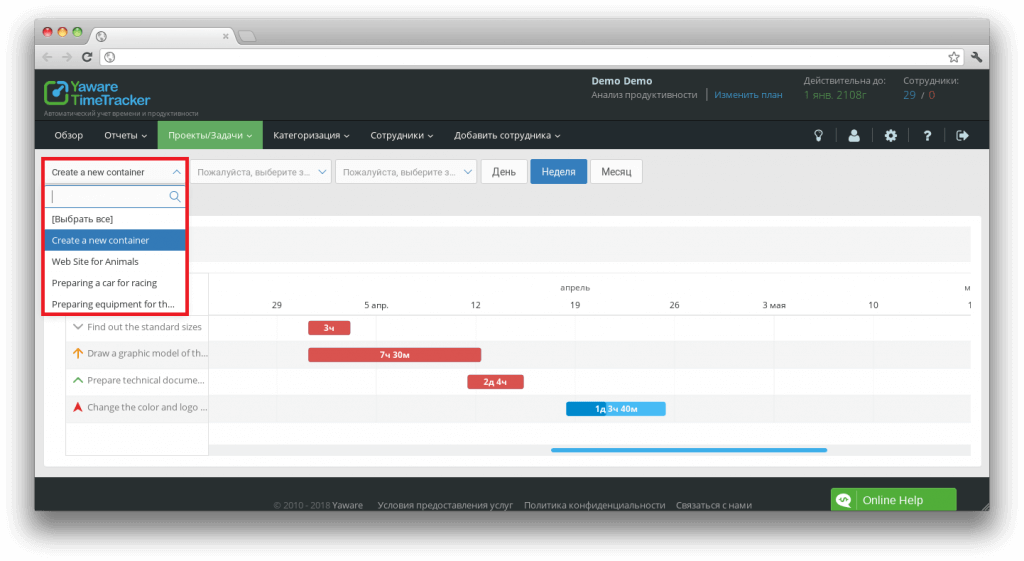1024x561 pixels.
Task: Click the Yaware TimeTracker logo
Action: [97, 93]
